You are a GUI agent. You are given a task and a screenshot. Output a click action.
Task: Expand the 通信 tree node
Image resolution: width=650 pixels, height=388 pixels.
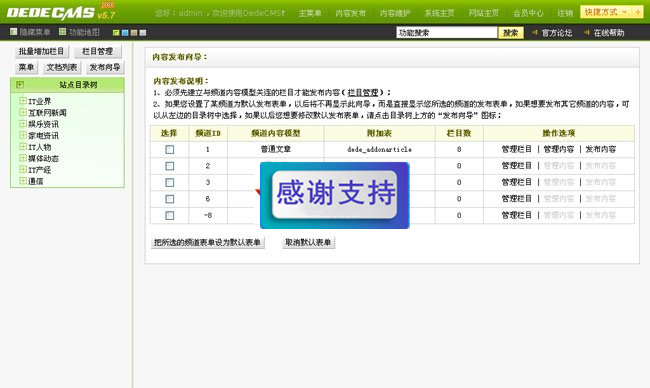(23, 181)
